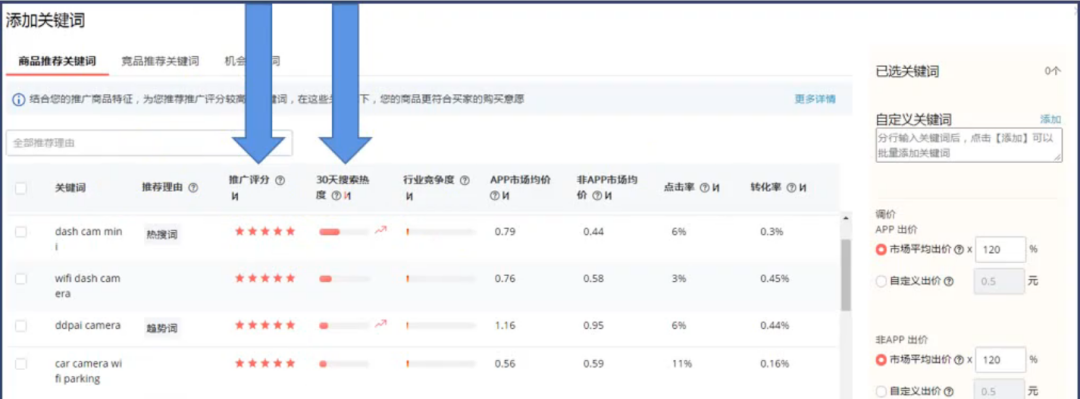Open help icon next to 转化率 header
The width and height of the screenshot is (1080, 399).
coord(791,187)
